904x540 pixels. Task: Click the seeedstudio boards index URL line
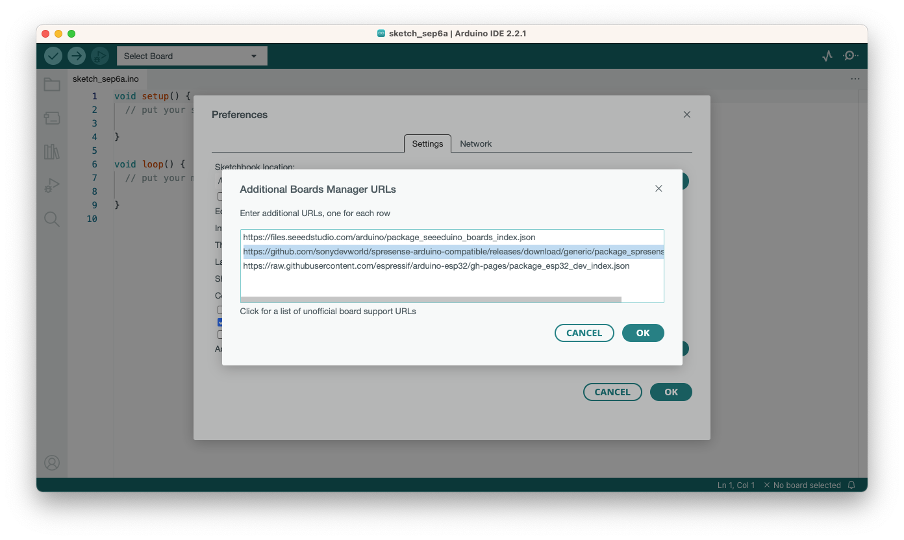pyautogui.click(x=389, y=237)
